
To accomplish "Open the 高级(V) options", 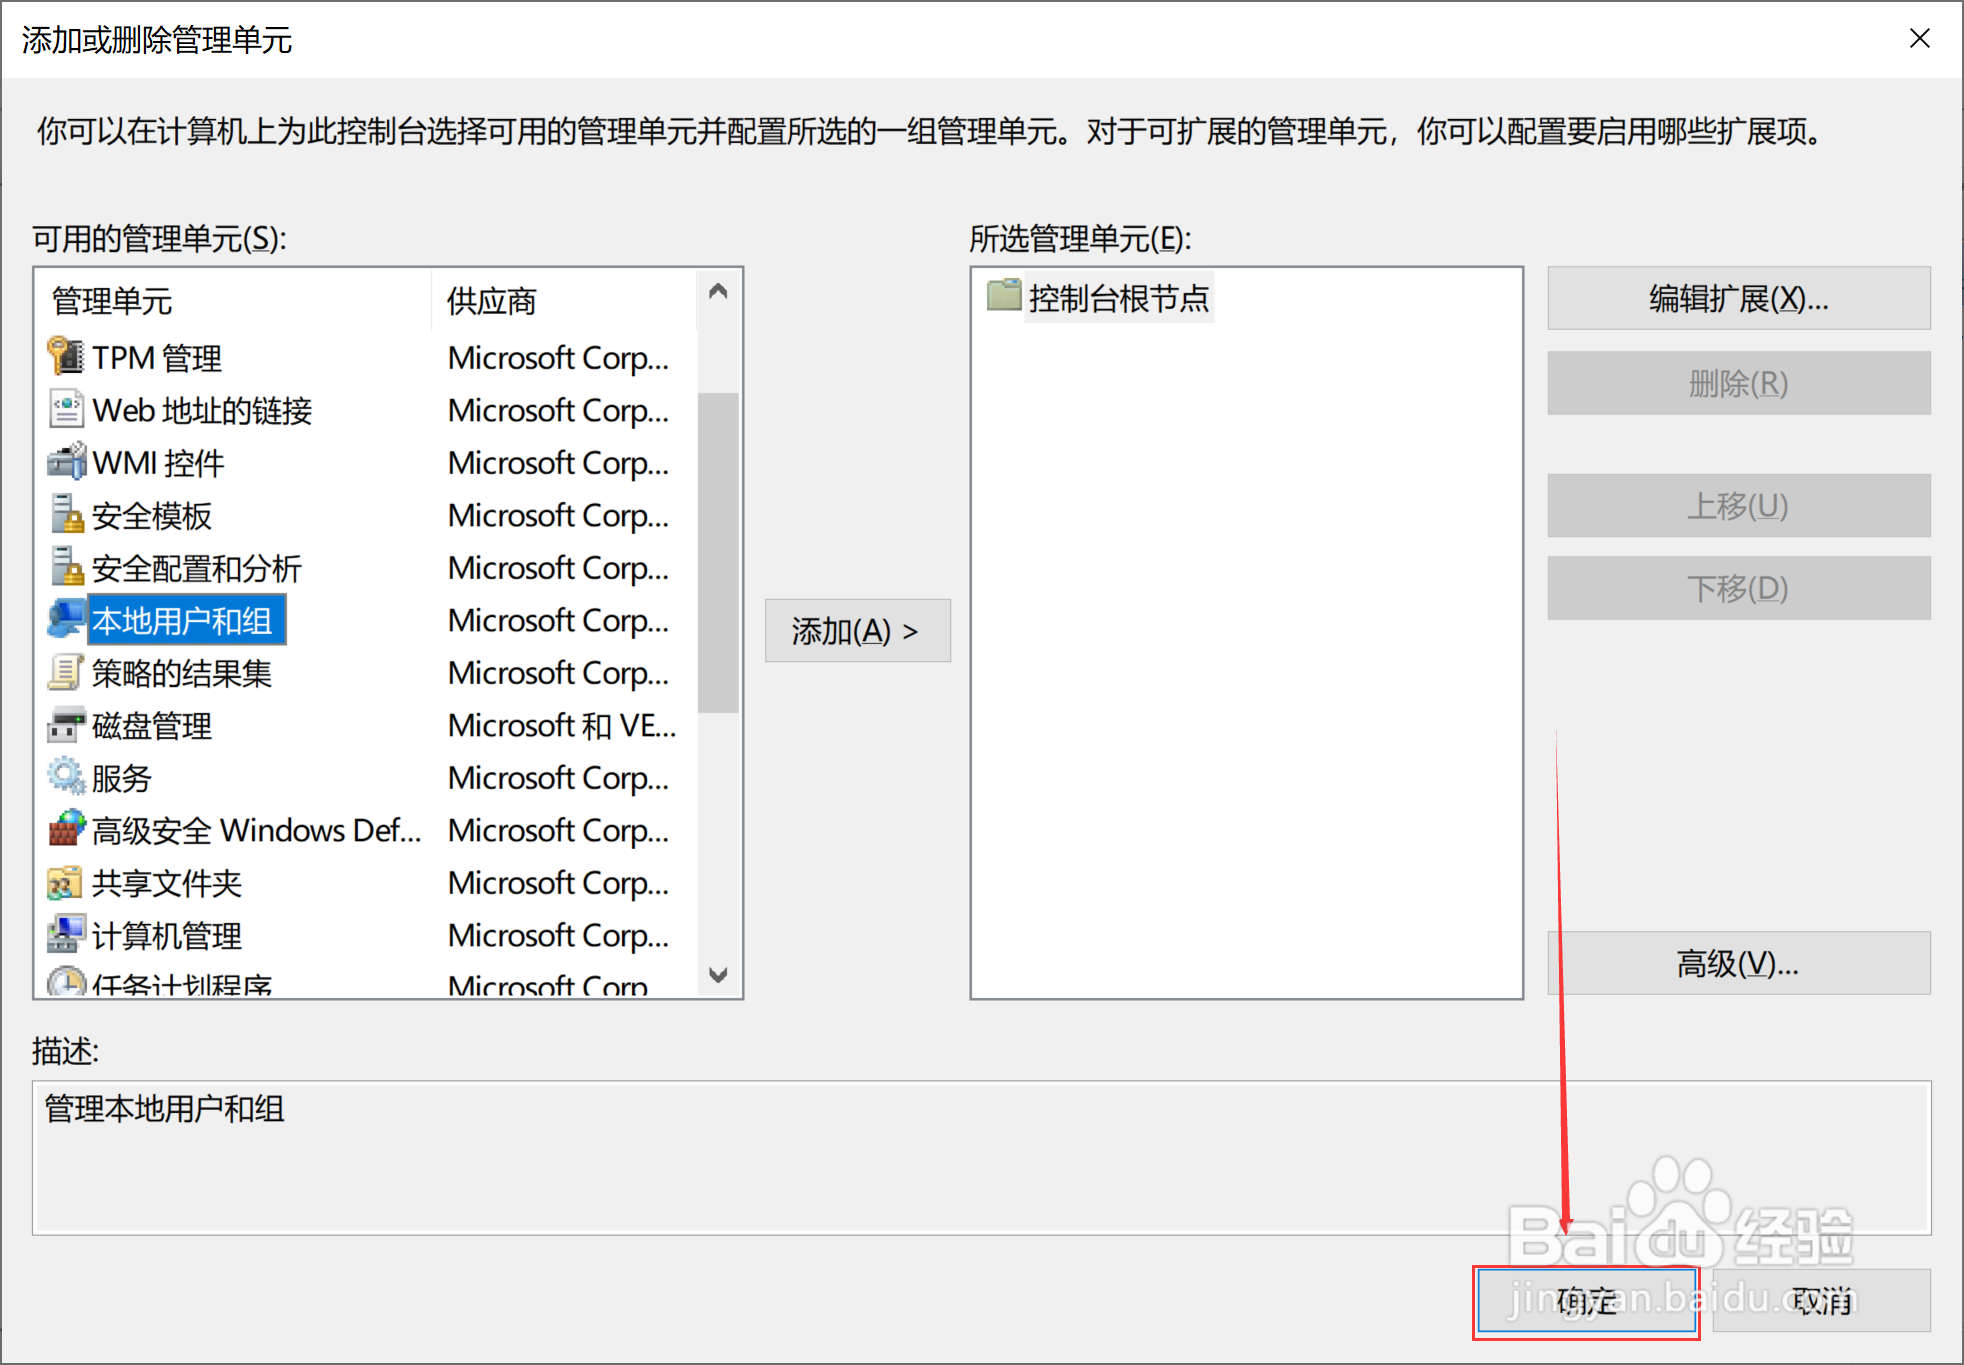I will (x=1738, y=963).
